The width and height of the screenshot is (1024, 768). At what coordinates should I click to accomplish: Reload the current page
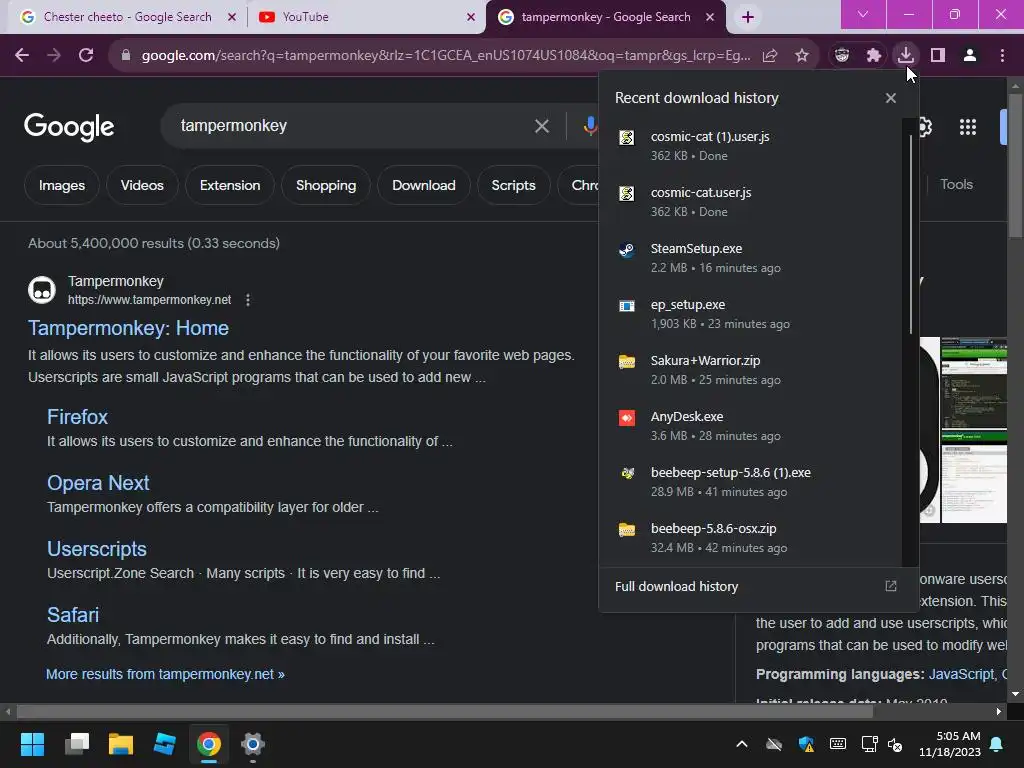click(x=86, y=56)
